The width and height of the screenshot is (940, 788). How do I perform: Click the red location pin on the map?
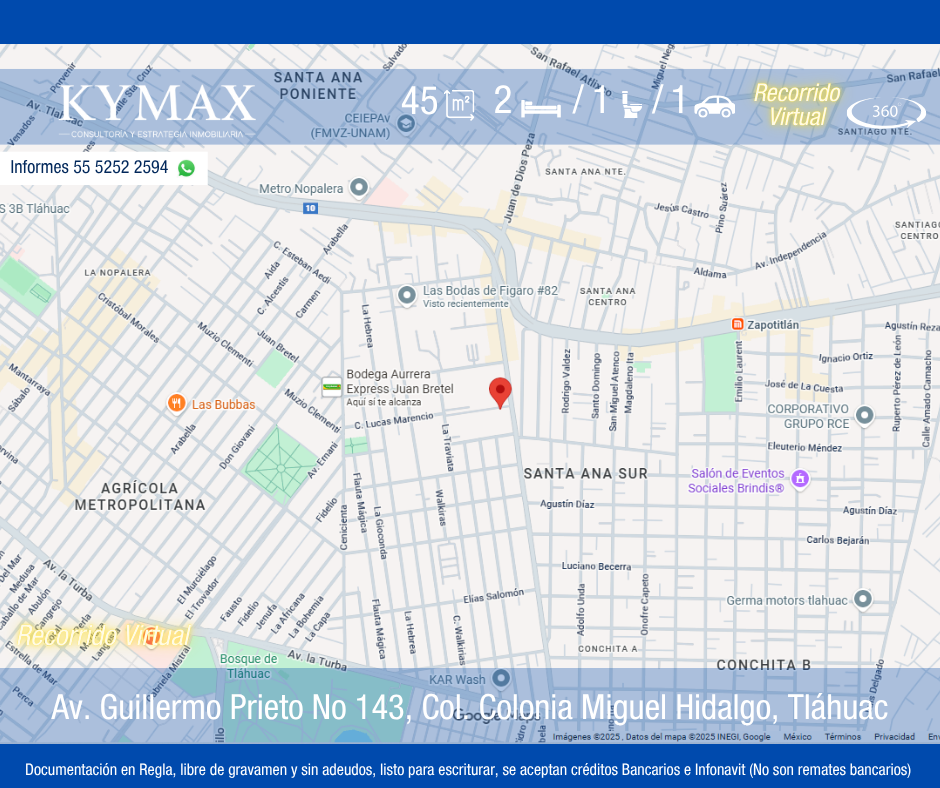500,392
